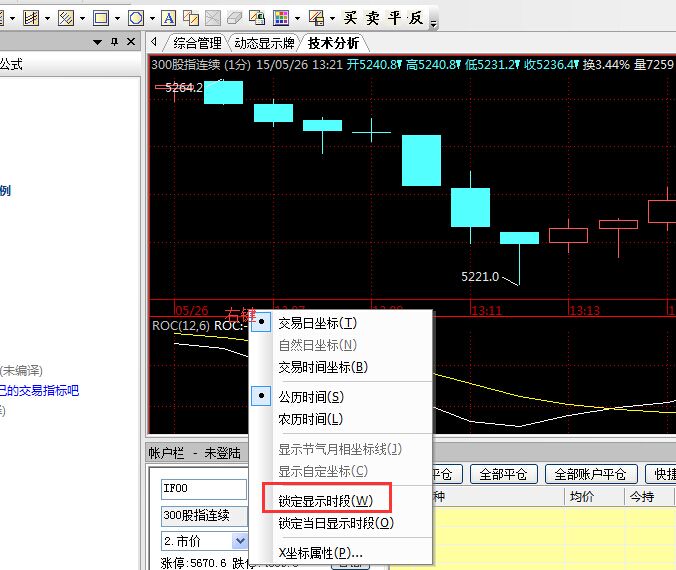Select the rectangle drawing tool
Viewport: 676px width, 570px height.
[99, 18]
